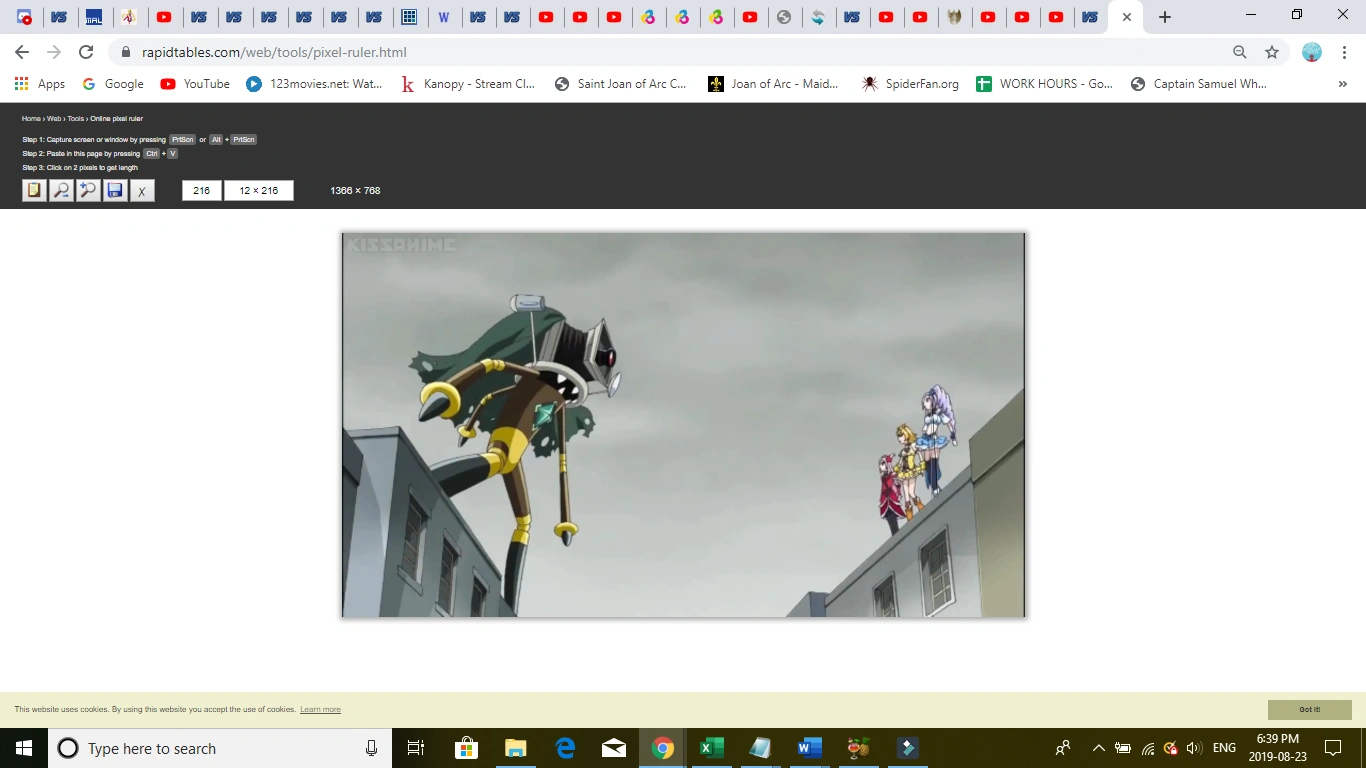Viewport: 1366px width, 768px height.
Task: Click the 1366 × 768 dimension text
Action: click(x=355, y=190)
